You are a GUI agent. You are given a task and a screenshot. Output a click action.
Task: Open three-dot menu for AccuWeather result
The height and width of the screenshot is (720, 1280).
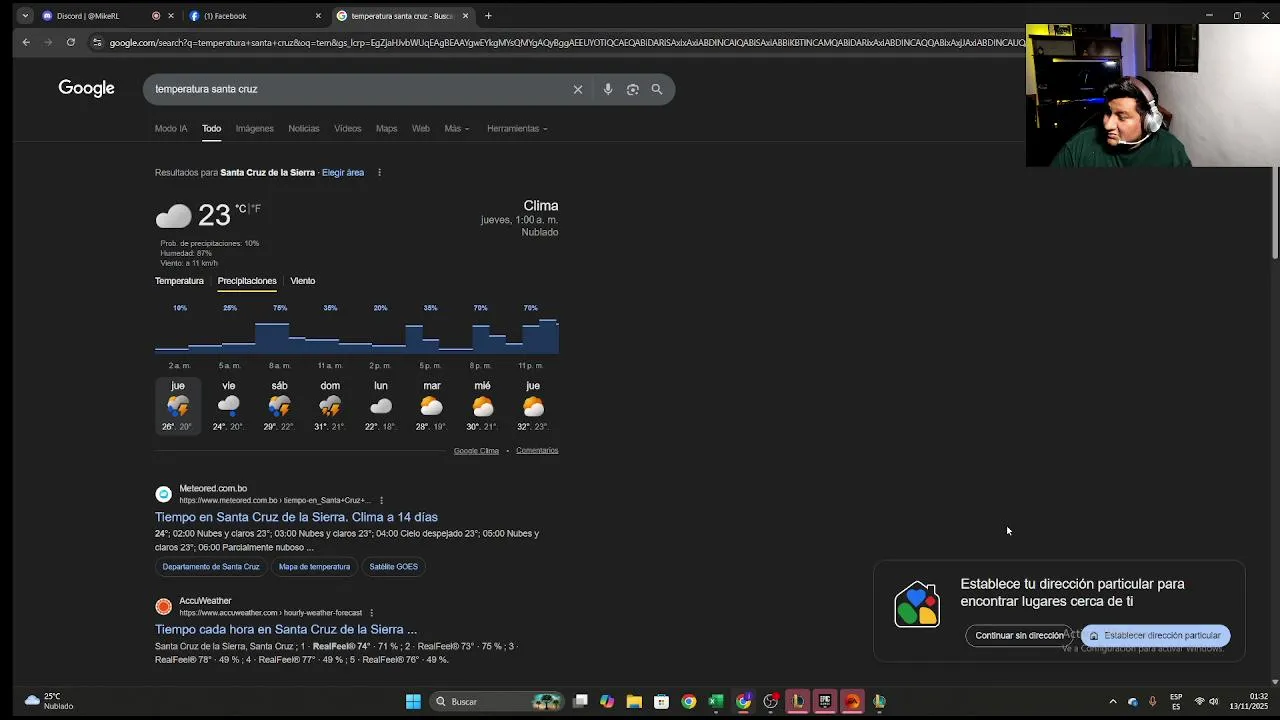tap(371, 613)
